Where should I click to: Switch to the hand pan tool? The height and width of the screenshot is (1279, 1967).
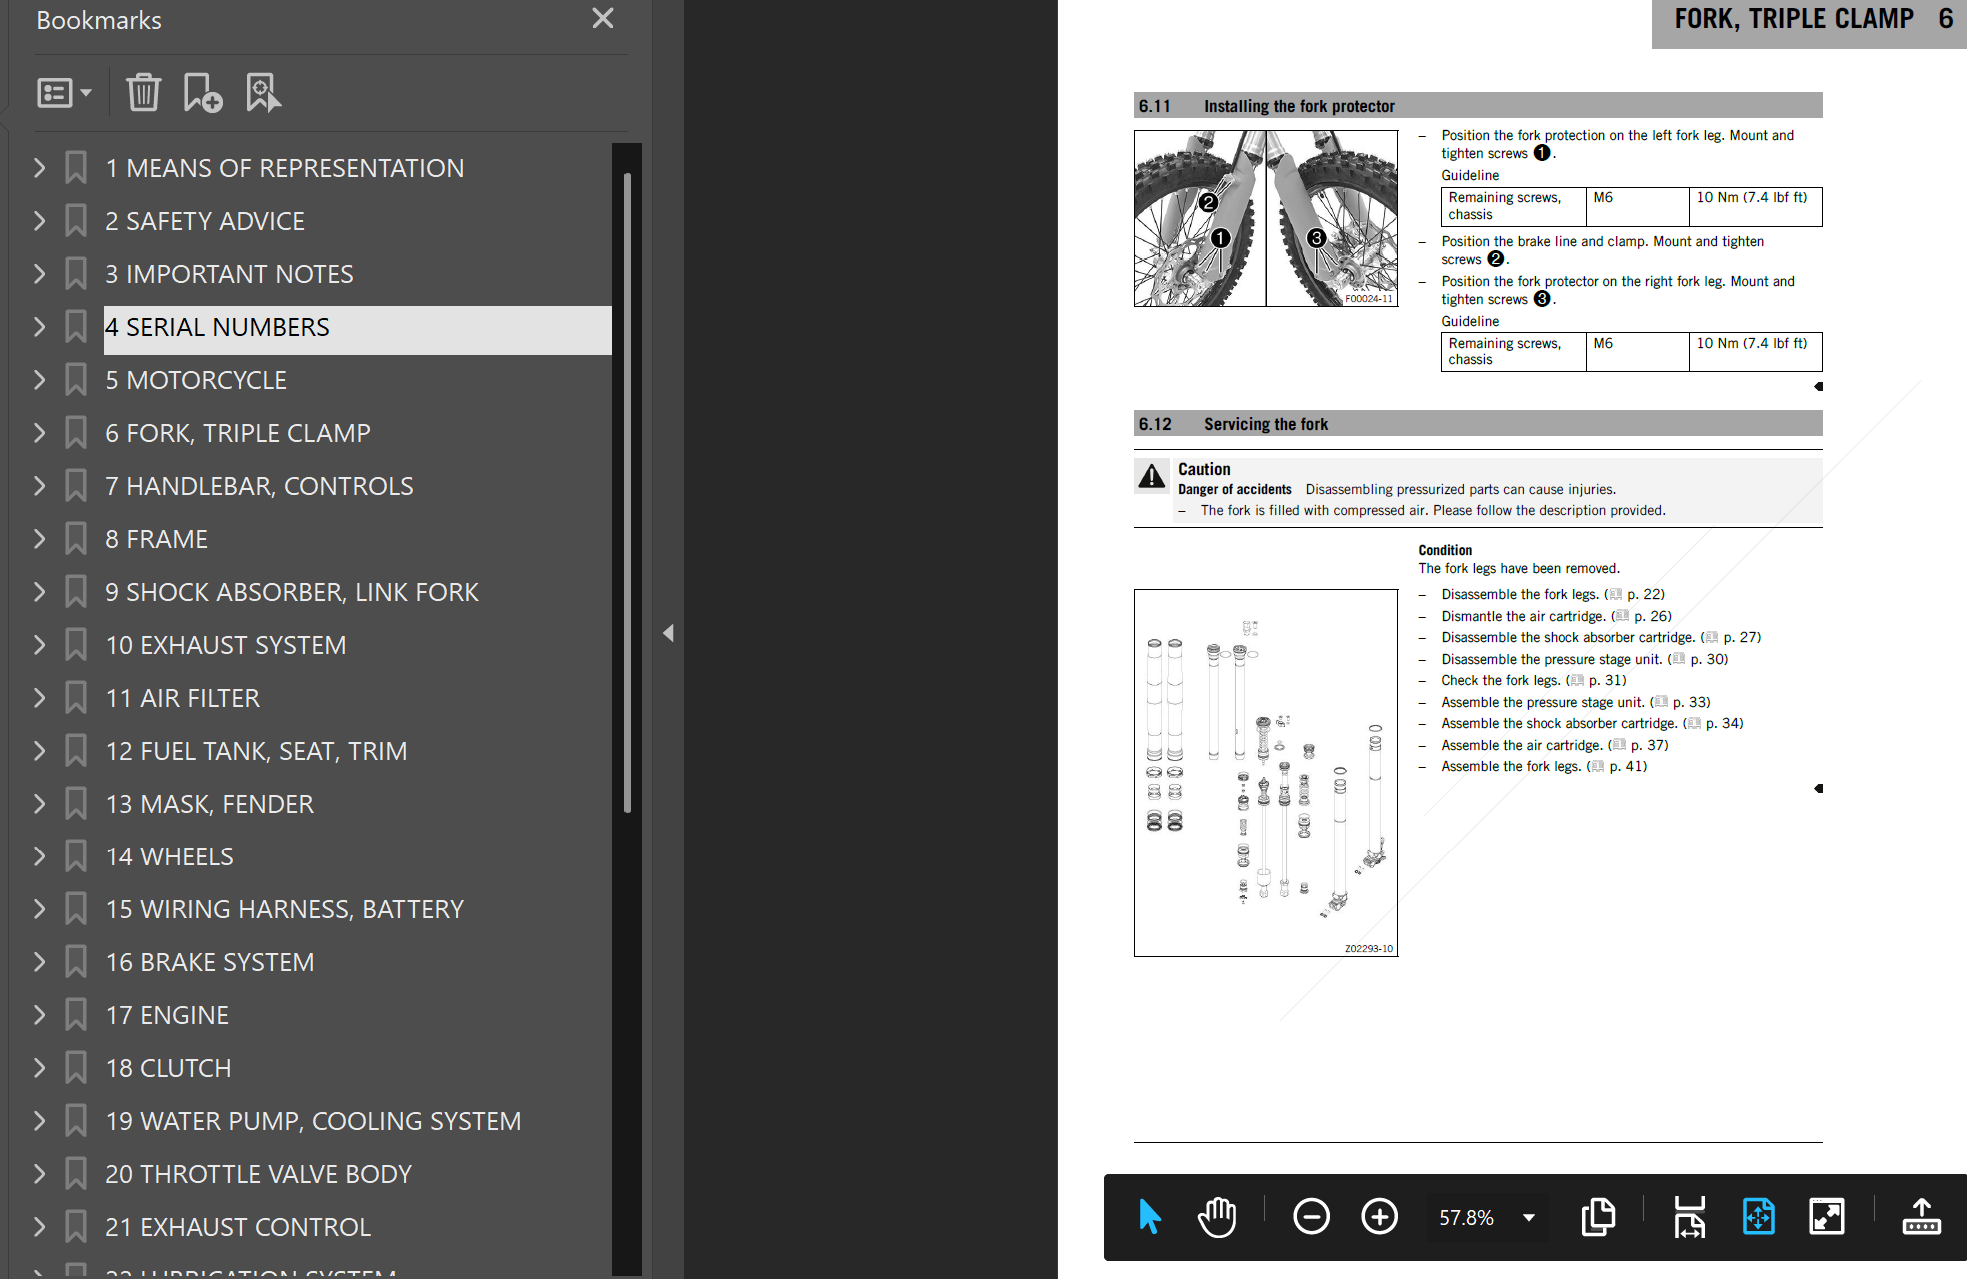point(1217,1217)
